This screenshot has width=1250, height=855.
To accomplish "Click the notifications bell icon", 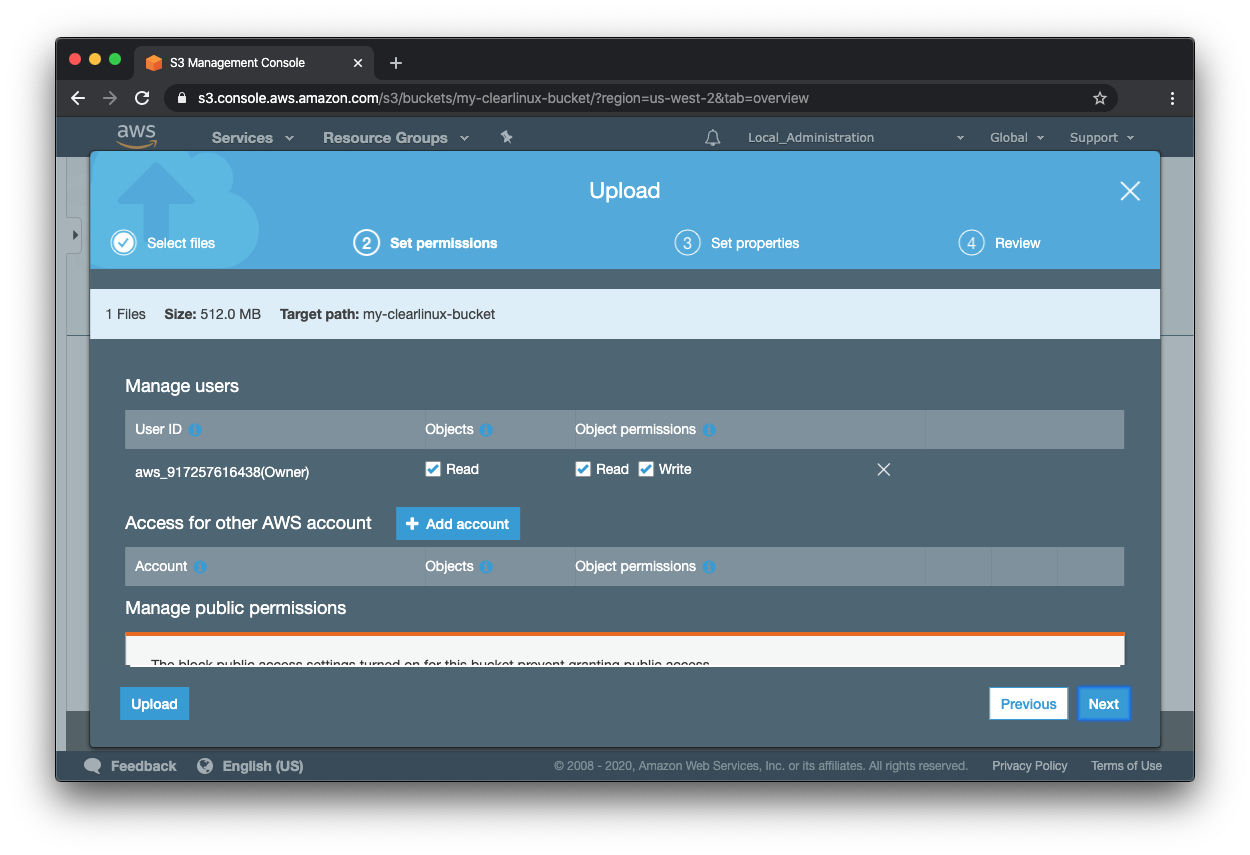I will (x=712, y=138).
